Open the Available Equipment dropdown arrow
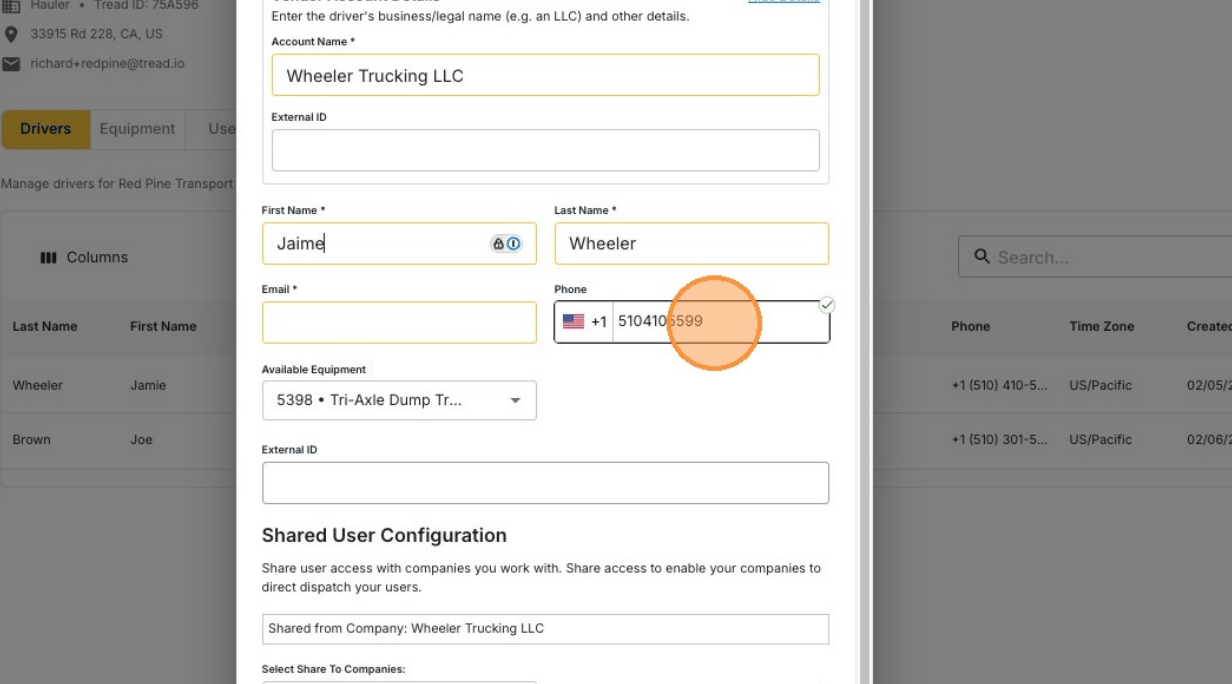Image resolution: width=1232 pixels, height=684 pixels. coord(515,401)
